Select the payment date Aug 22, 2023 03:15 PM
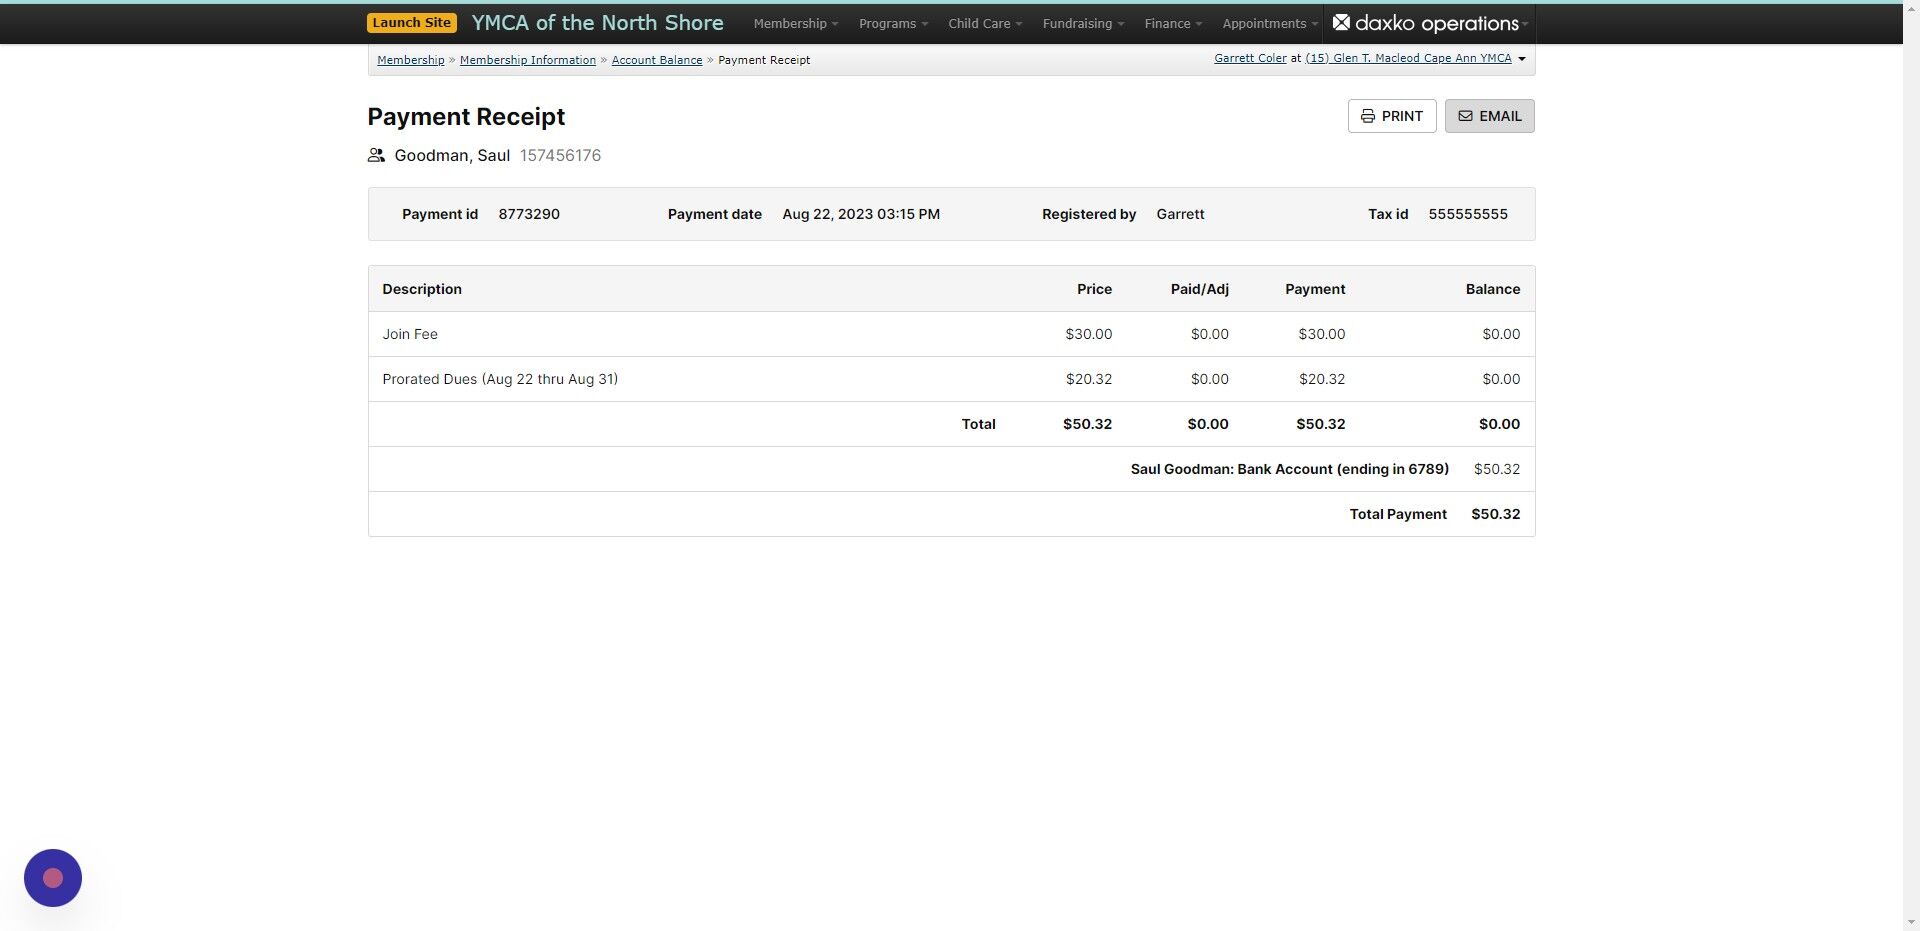Screen dimensions: 1920x931 click(861, 214)
